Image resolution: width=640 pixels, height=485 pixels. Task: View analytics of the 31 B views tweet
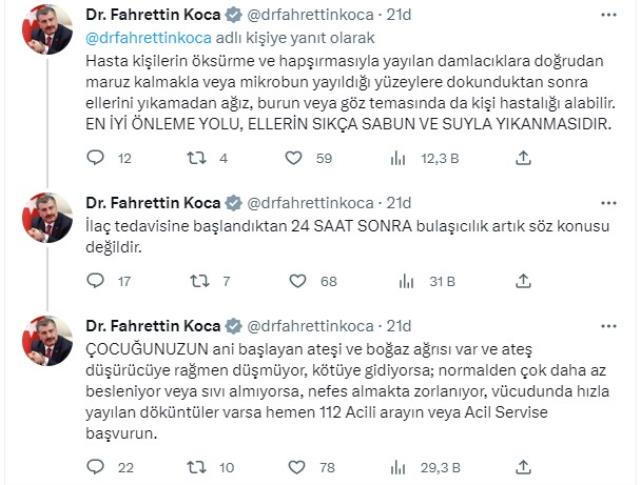point(398,281)
